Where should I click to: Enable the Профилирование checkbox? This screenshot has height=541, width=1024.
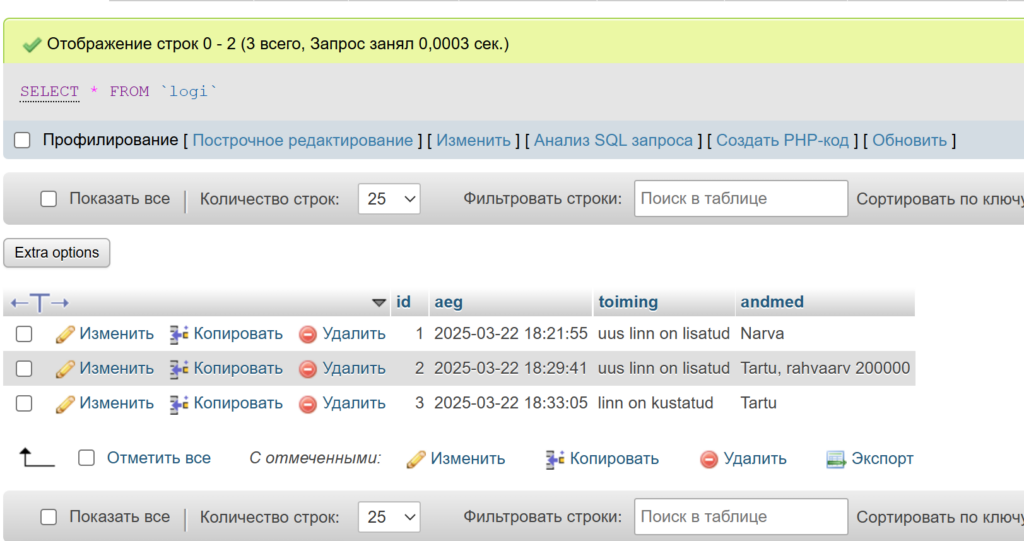(22, 141)
